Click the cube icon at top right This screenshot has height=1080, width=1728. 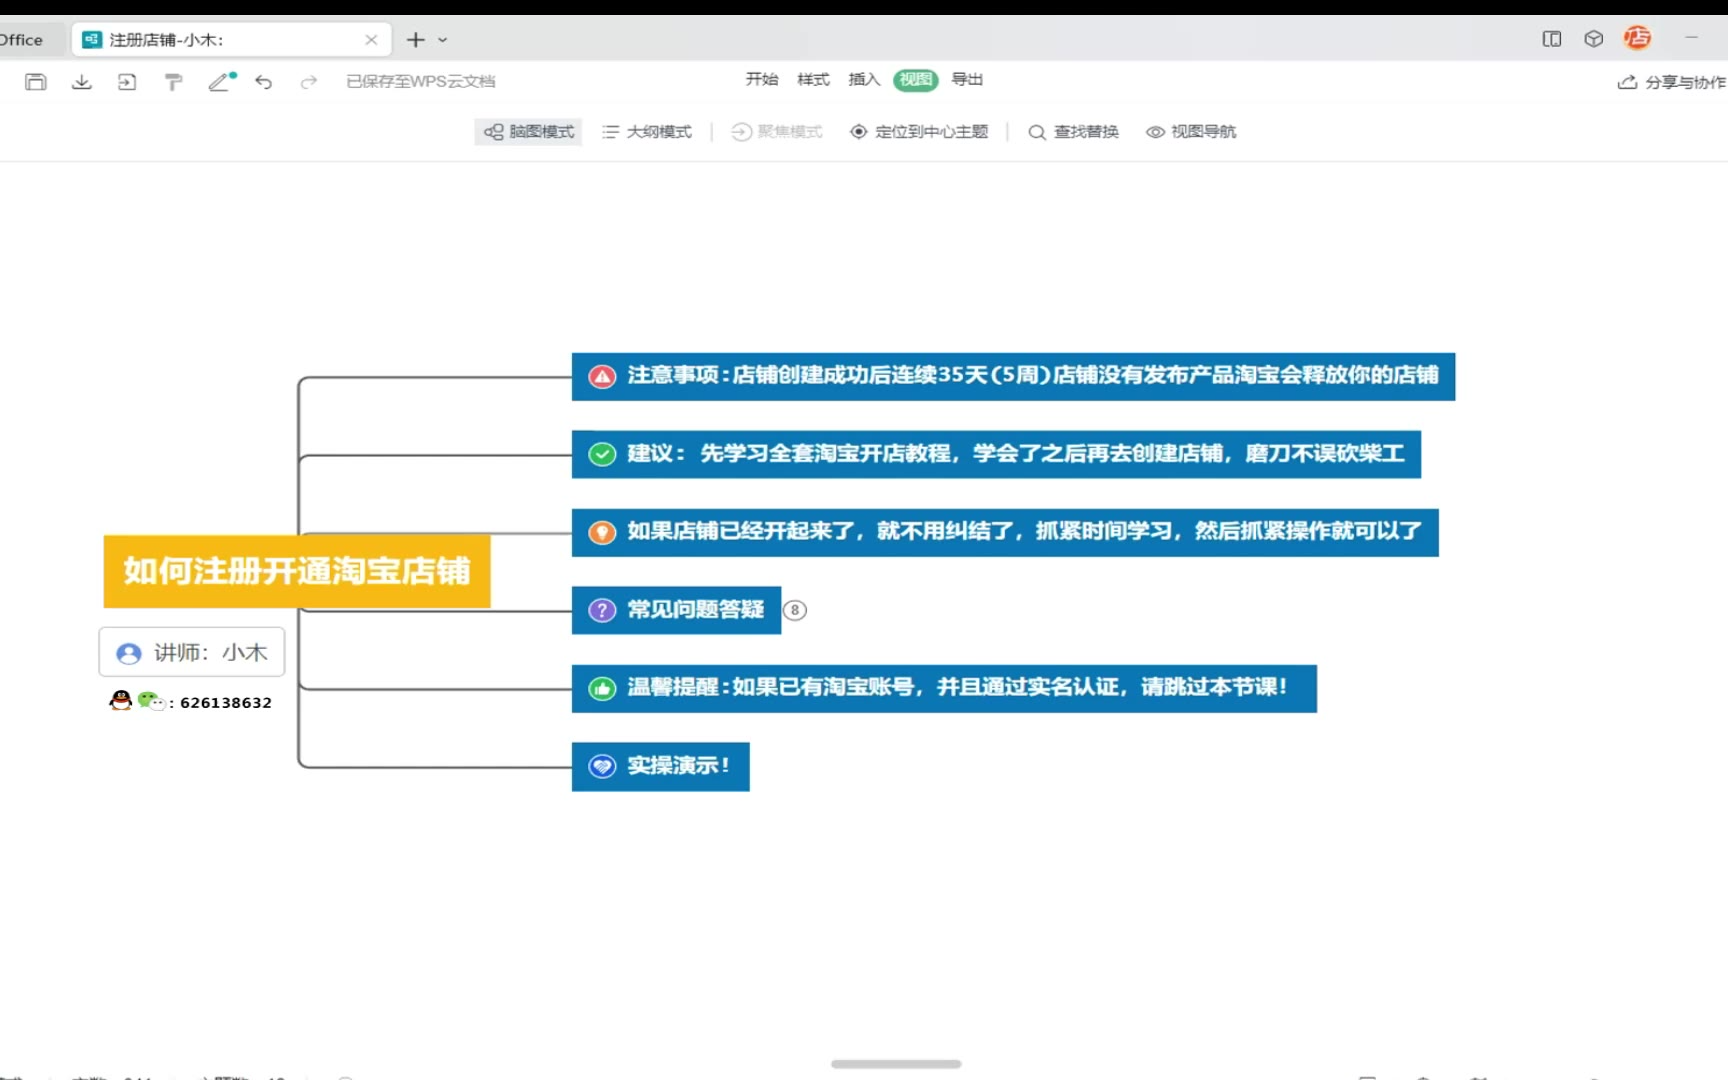click(1594, 39)
